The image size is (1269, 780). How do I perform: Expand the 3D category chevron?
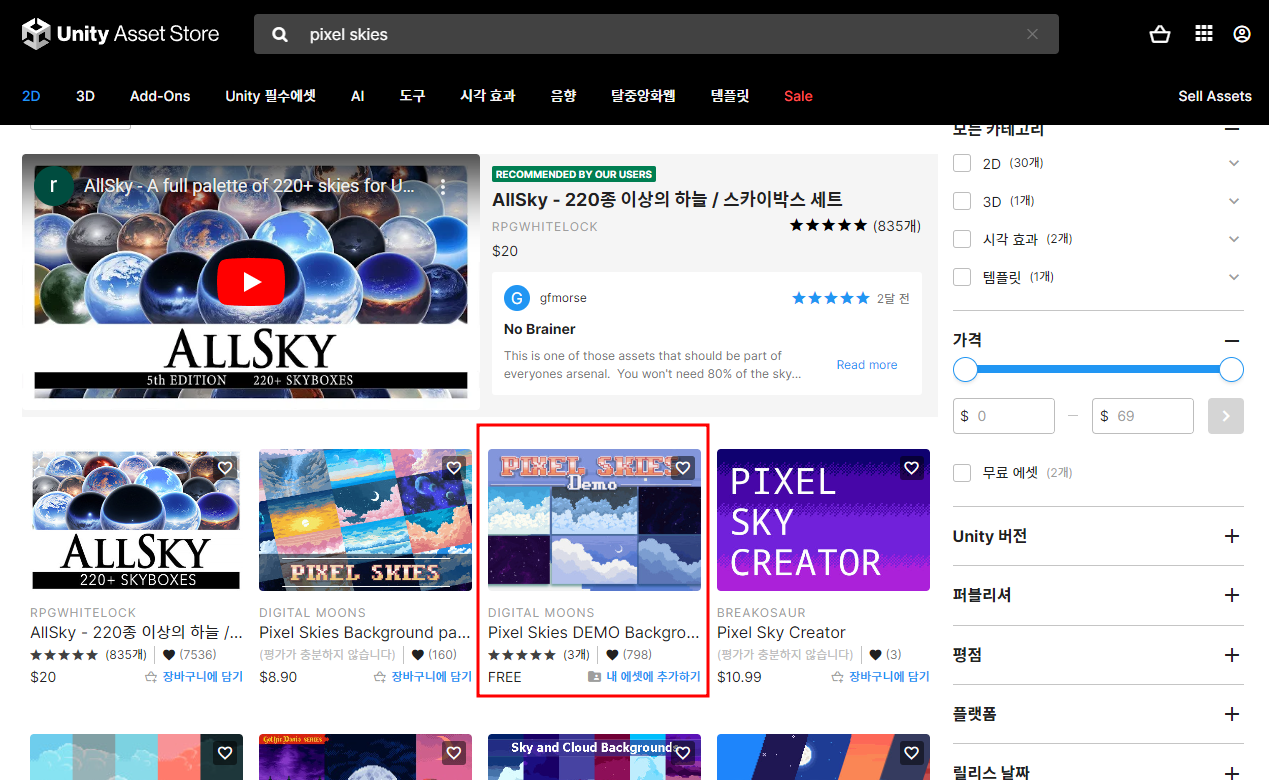[x=1234, y=201]
